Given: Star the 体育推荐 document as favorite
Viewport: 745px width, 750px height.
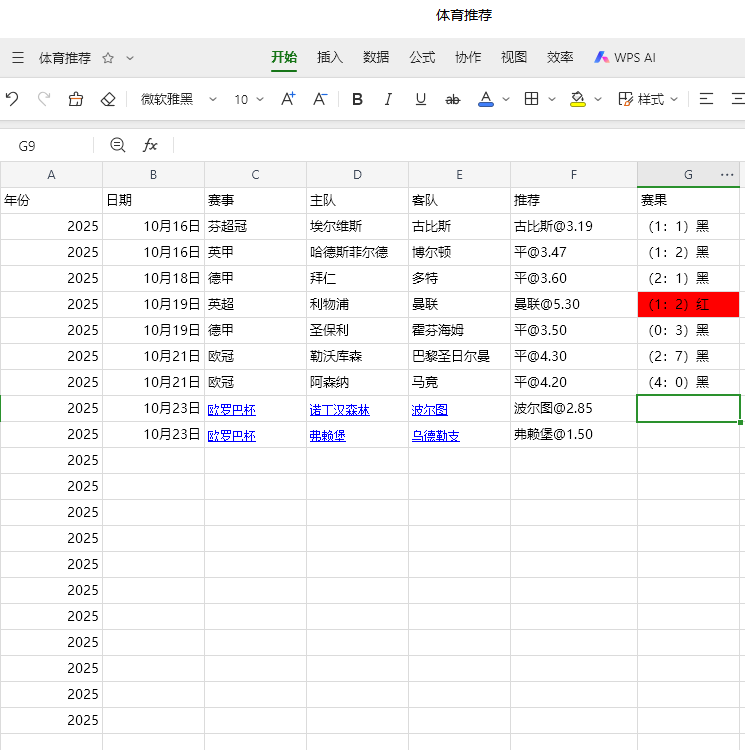Looking at the screenshot, I should (x=108, y=58).
